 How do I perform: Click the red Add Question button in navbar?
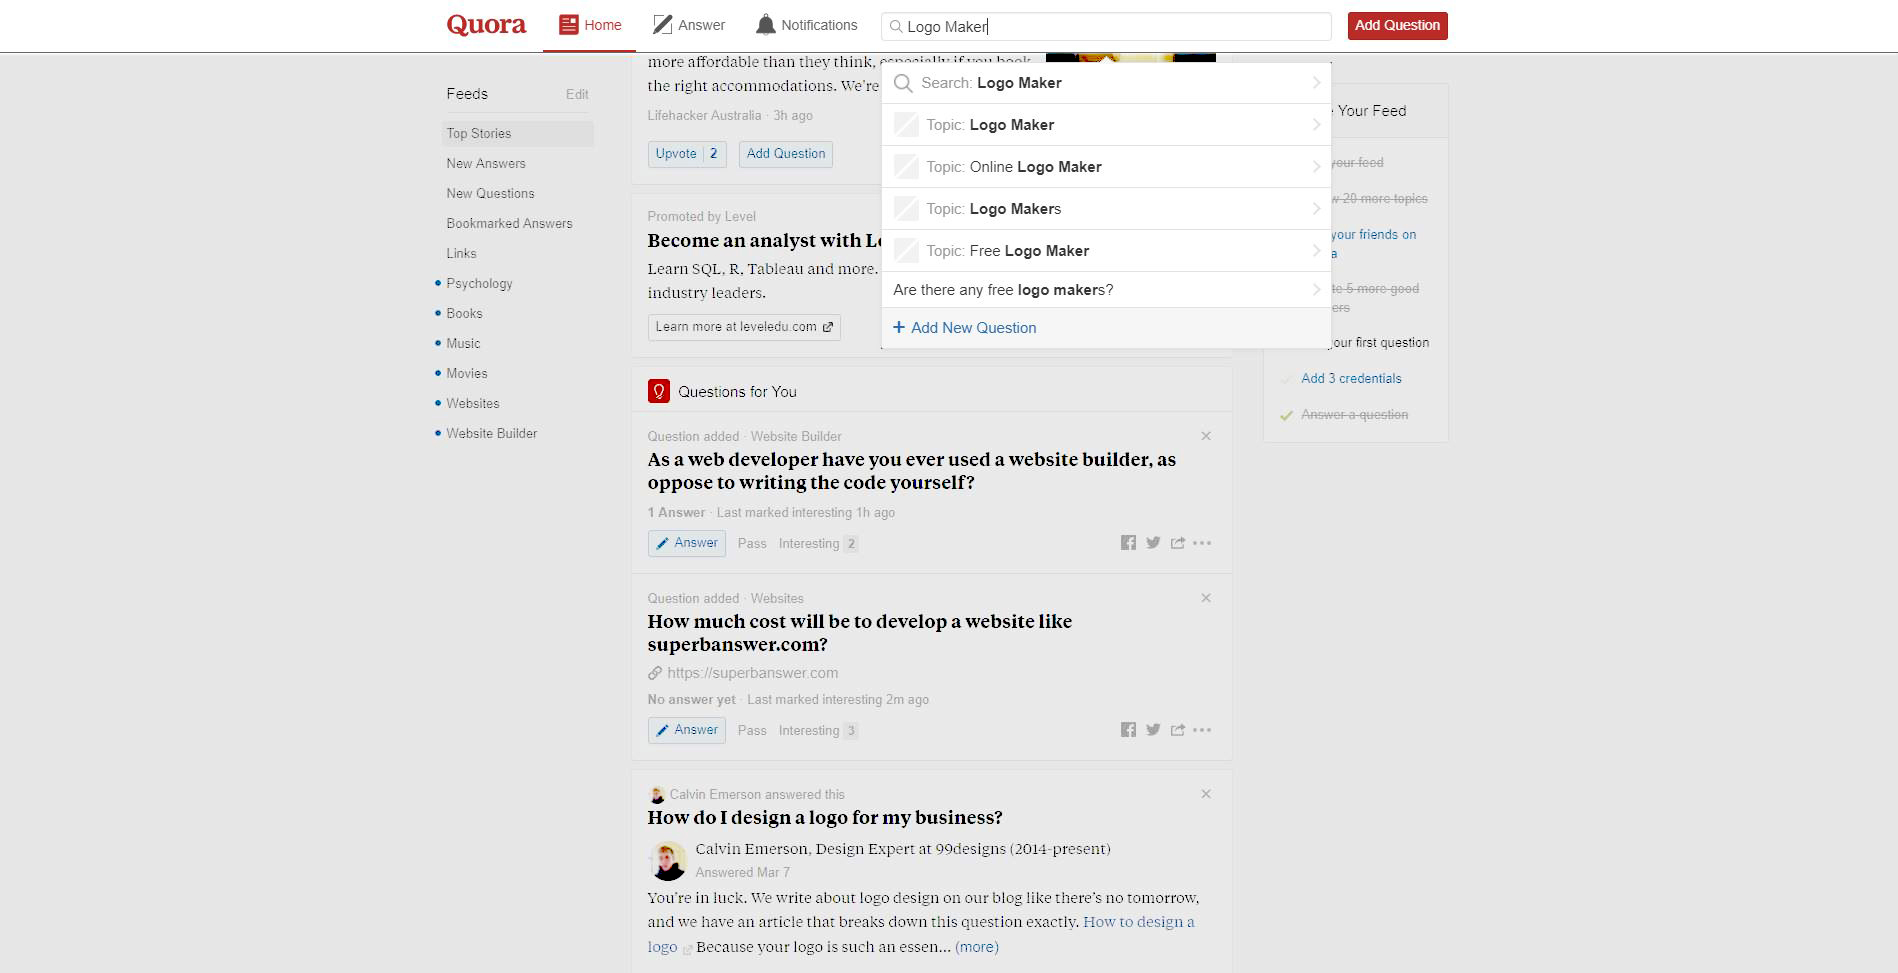coord(1397,26)
